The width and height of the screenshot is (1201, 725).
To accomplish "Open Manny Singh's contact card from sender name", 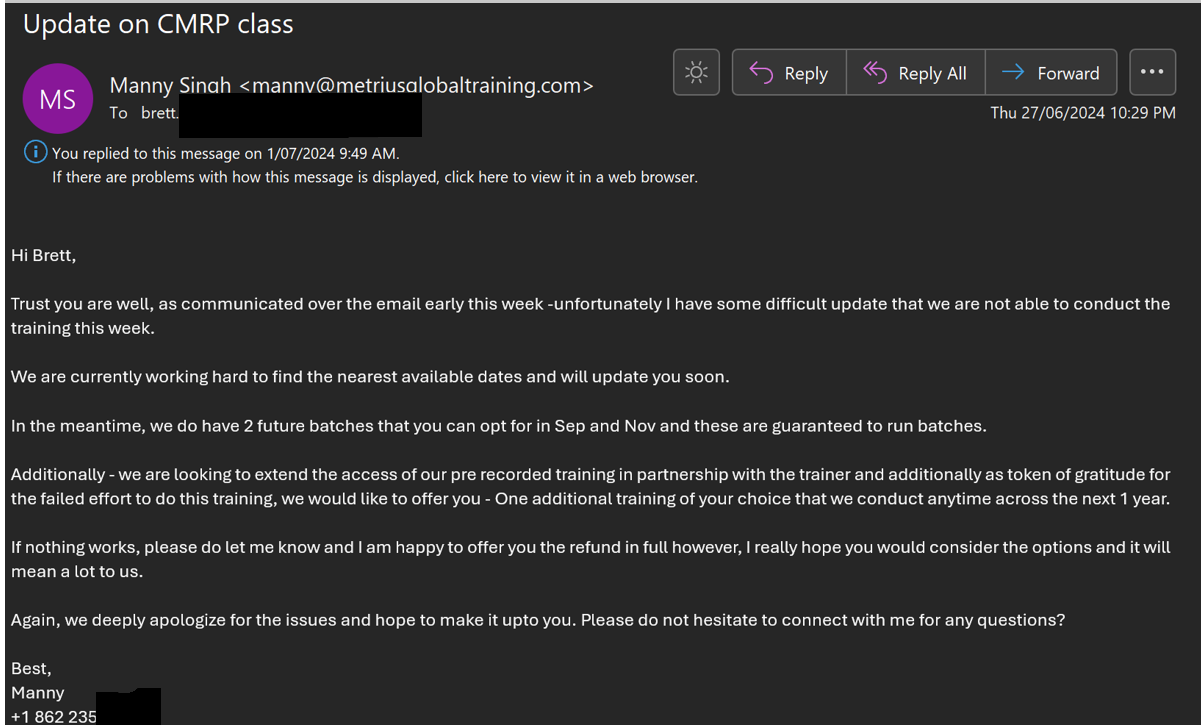I will (x=172, y=86).
